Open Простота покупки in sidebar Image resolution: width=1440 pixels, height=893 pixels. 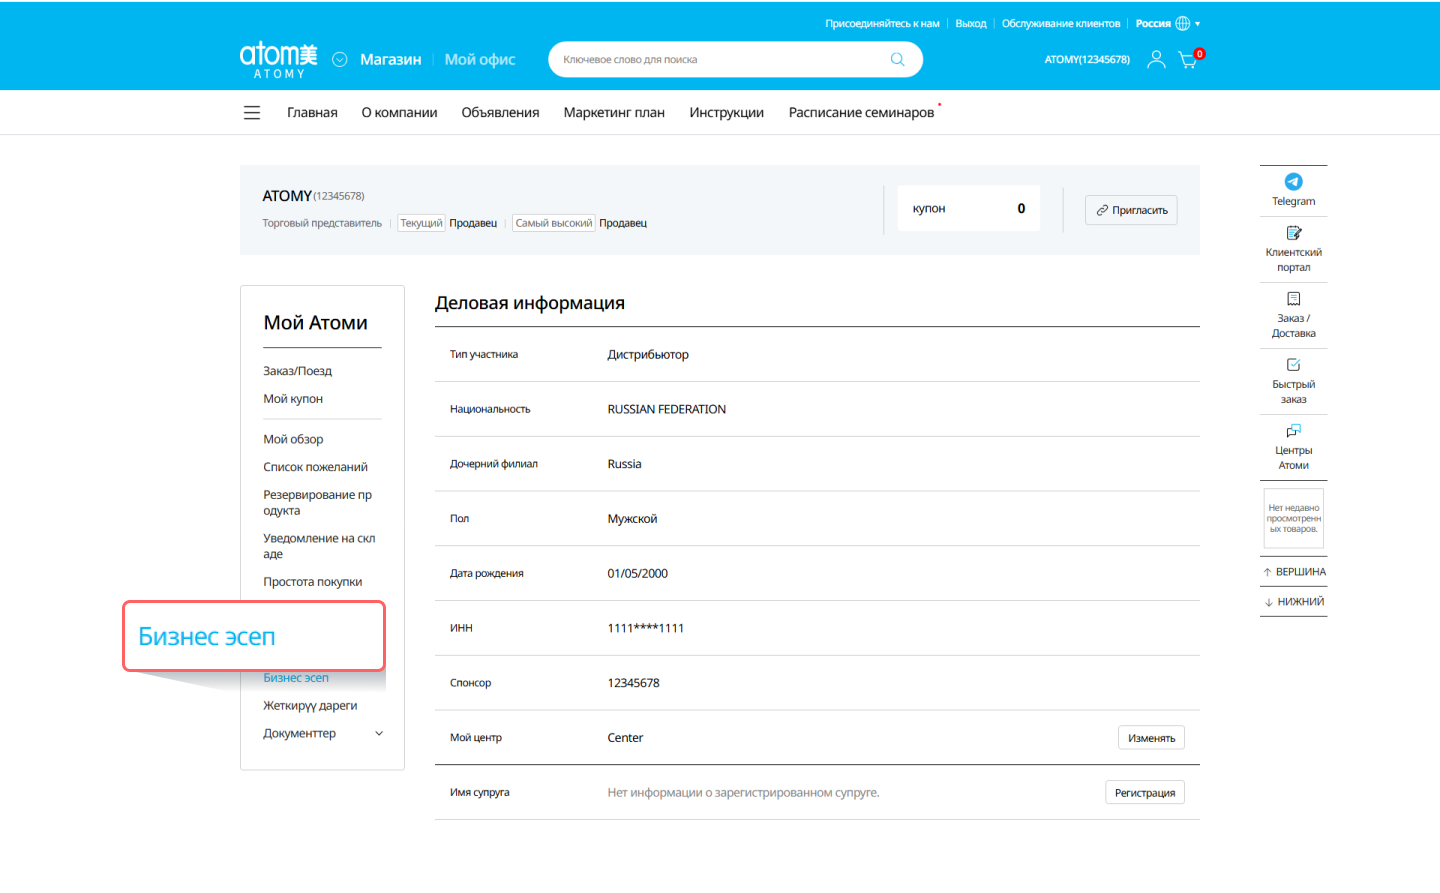pos(313,582)
